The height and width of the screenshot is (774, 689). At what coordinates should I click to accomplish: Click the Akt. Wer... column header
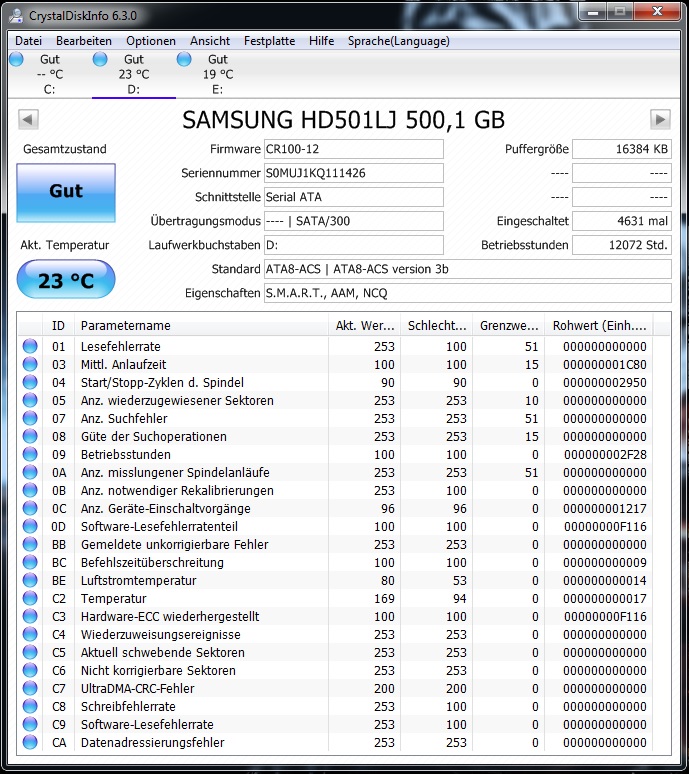click(365, 326)
